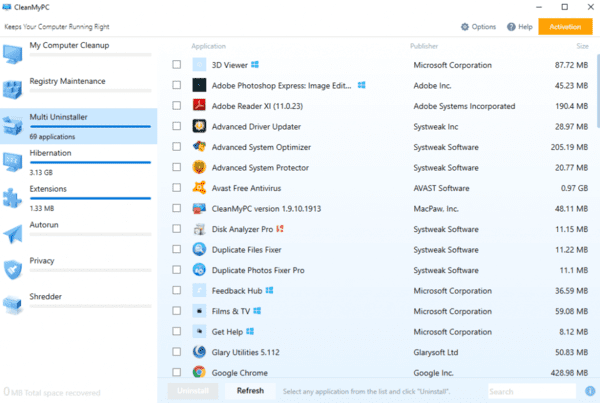Check the Advanced Driver Updater checkbox
Viewport: 600px width, 403px height.
(x=176, y=126)
